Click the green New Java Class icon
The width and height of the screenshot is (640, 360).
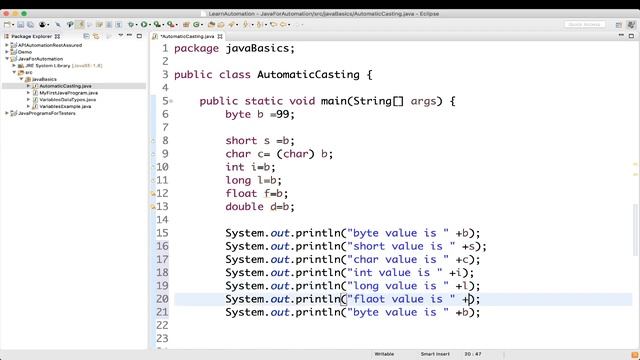(196, 25)
